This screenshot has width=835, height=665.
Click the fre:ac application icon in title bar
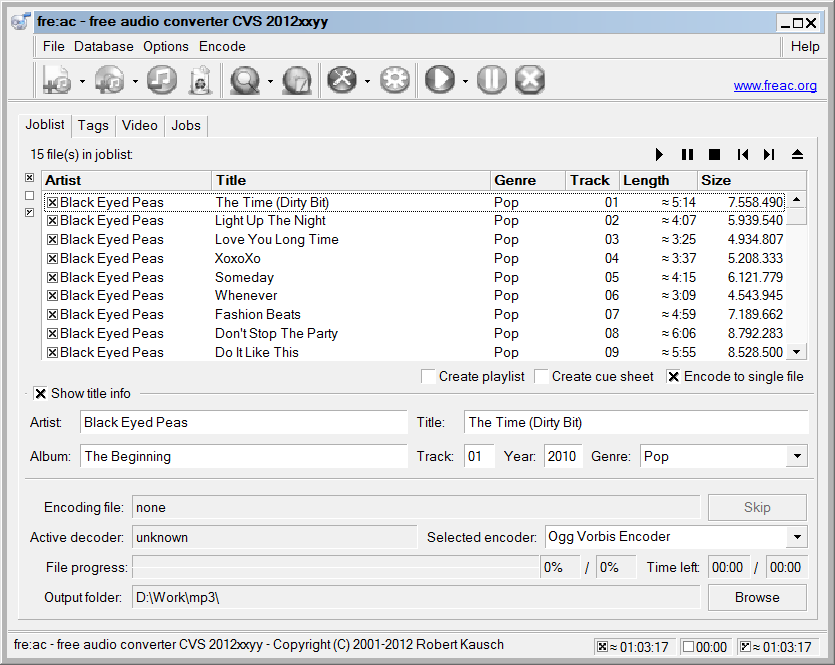tap(21, 22)
